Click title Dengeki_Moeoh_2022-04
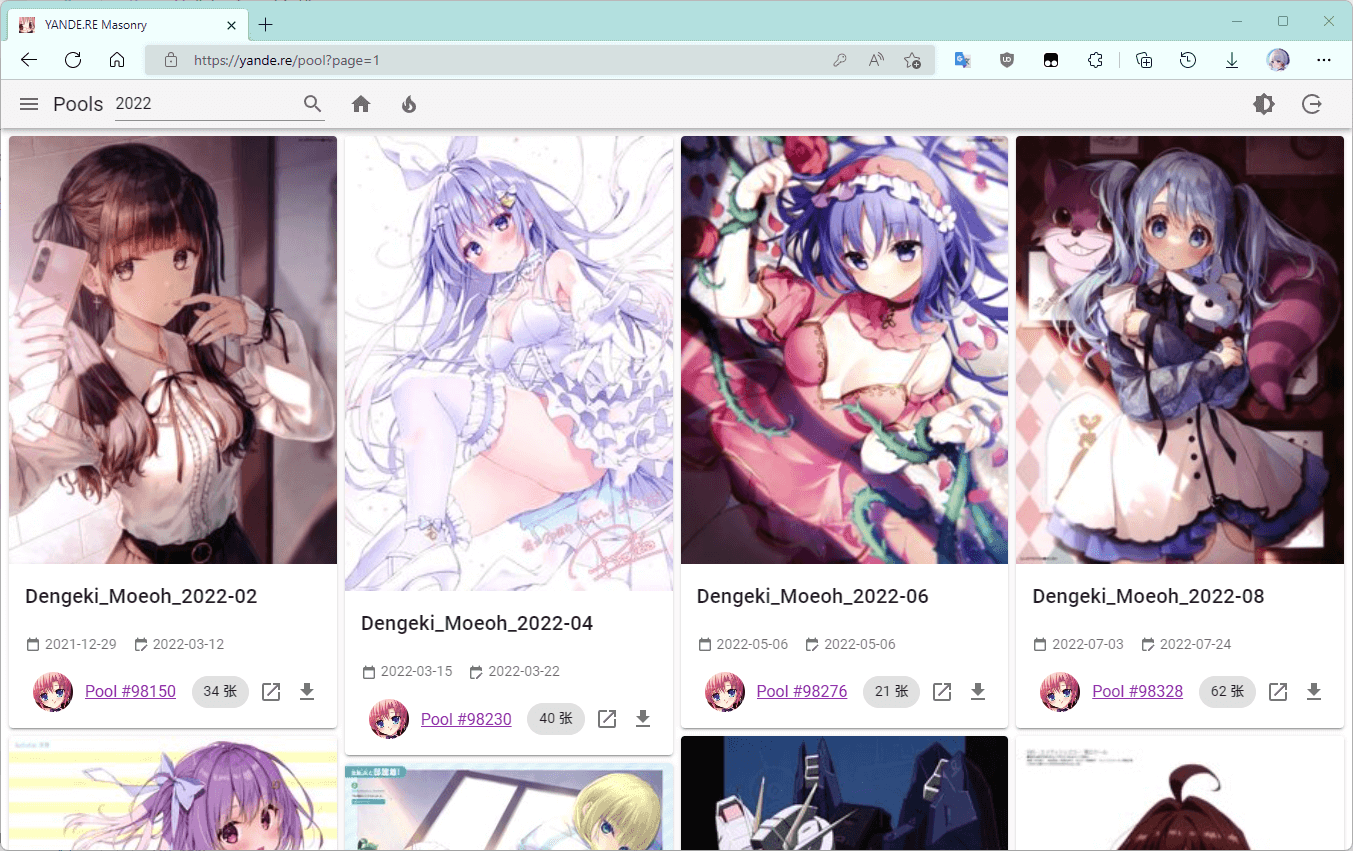Viewport: 1353px width, 851px height. [x=477, y=623]
